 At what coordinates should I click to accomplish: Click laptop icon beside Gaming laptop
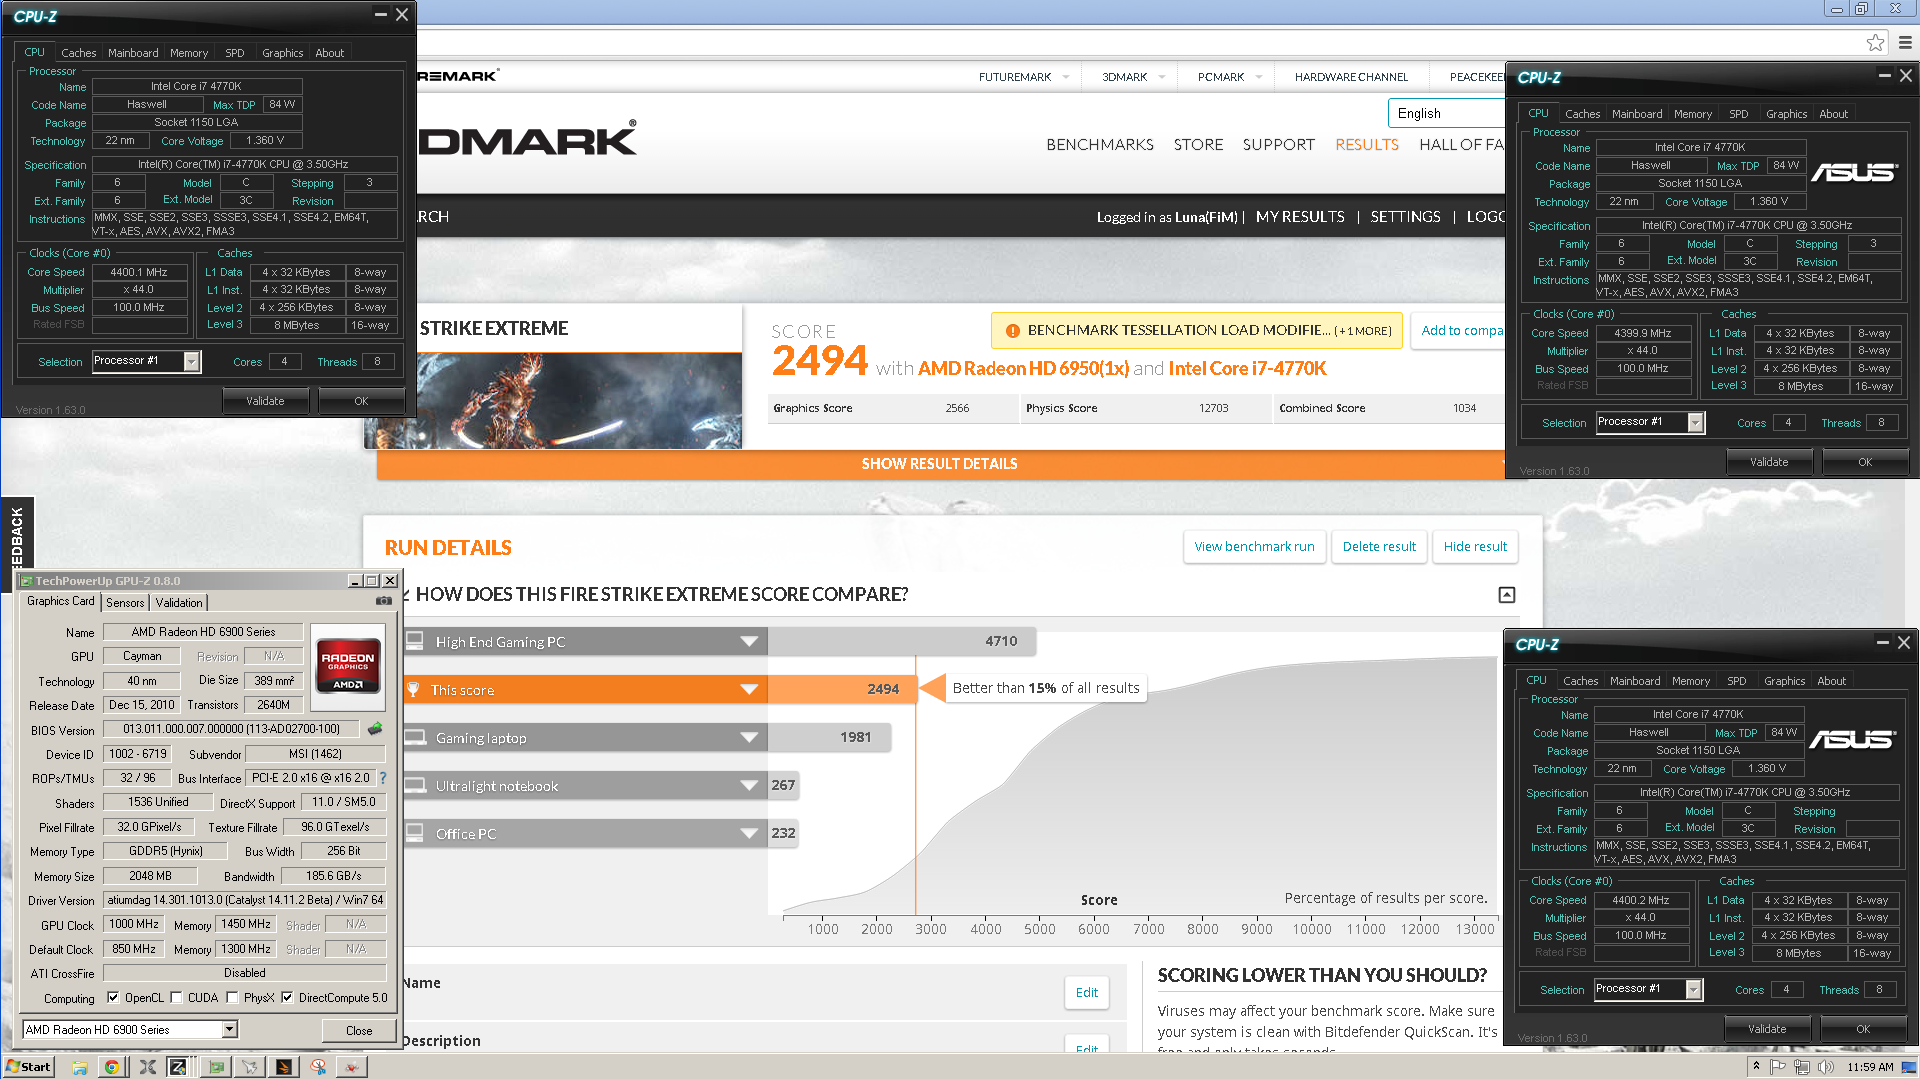(x=414, y=738)
